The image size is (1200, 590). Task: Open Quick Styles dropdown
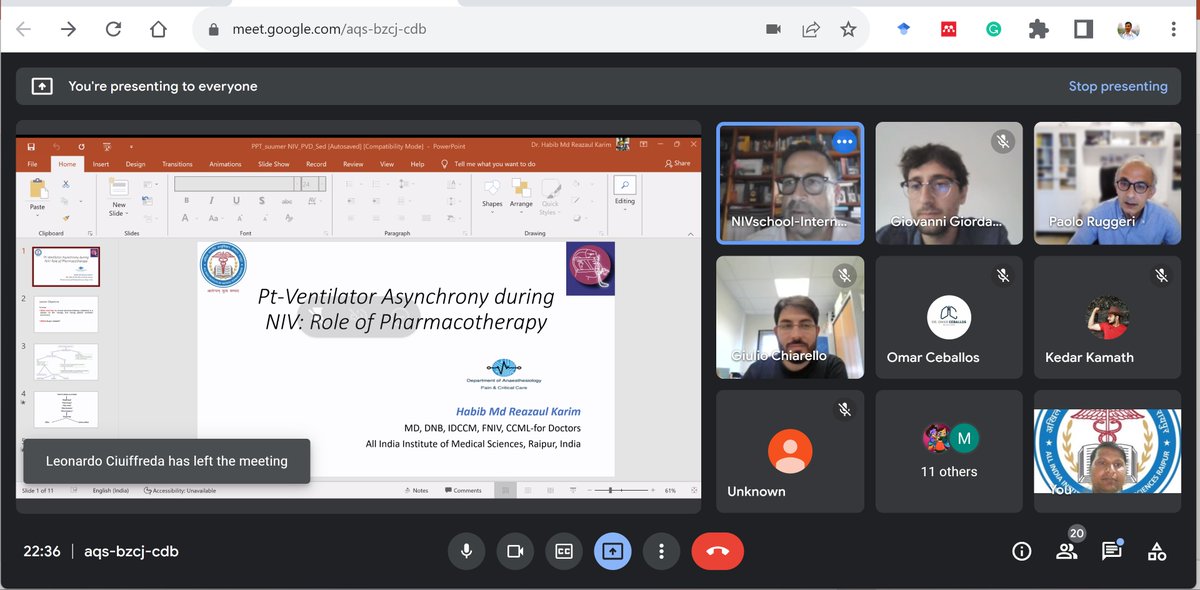tap(549, 196)
